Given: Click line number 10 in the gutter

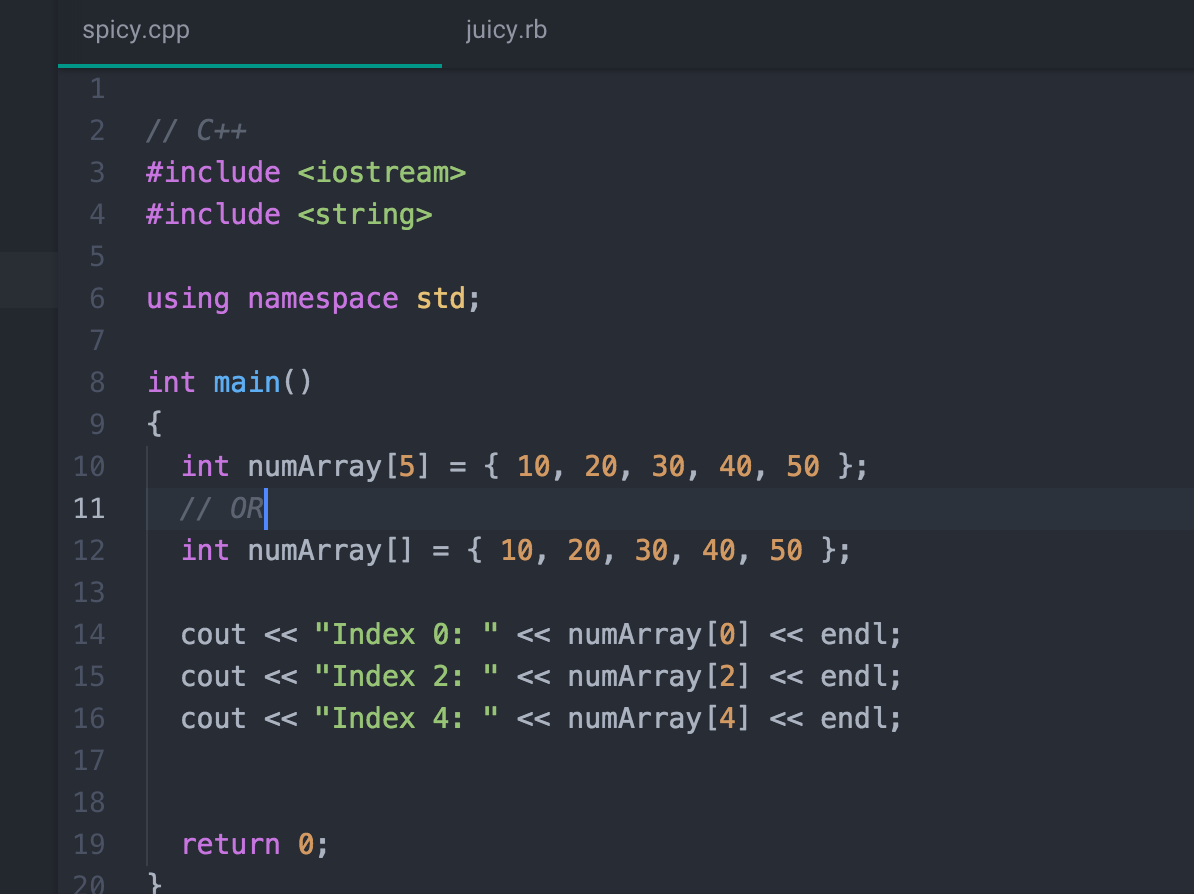Looking at the screenshot, I should 89,466.
